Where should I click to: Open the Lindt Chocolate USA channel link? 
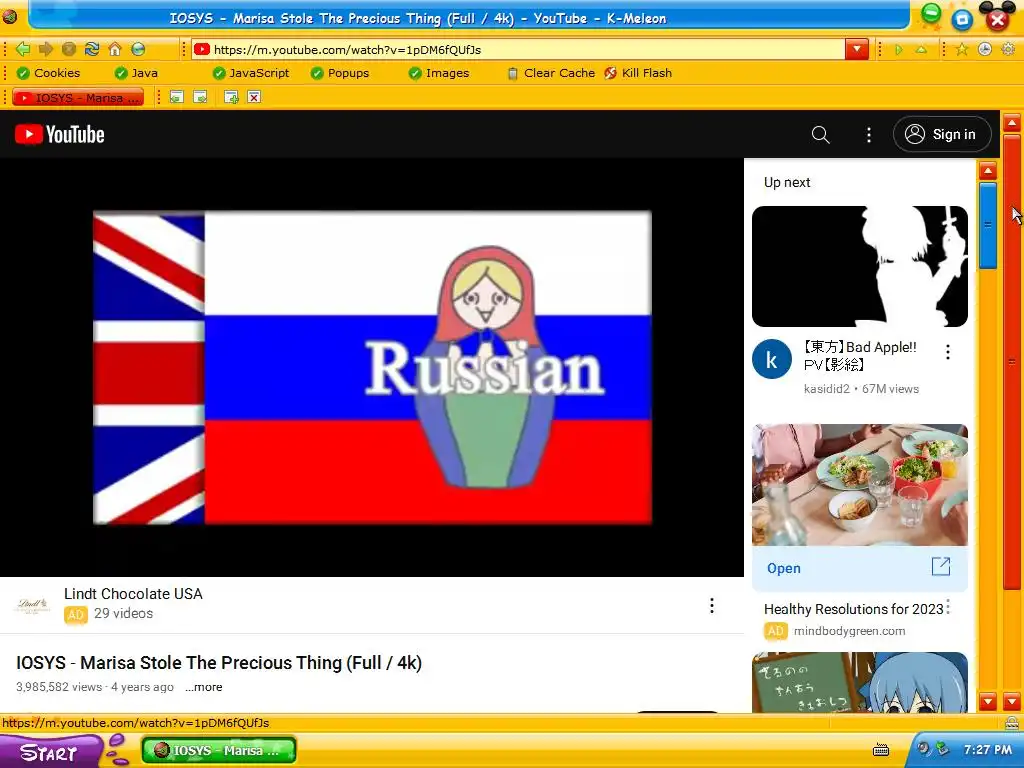pyautogui.click(x=133, y=594)
